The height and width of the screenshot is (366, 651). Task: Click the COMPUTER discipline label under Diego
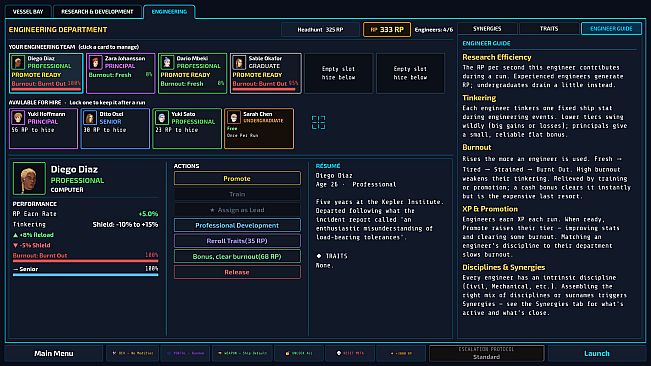pos(67,190)
